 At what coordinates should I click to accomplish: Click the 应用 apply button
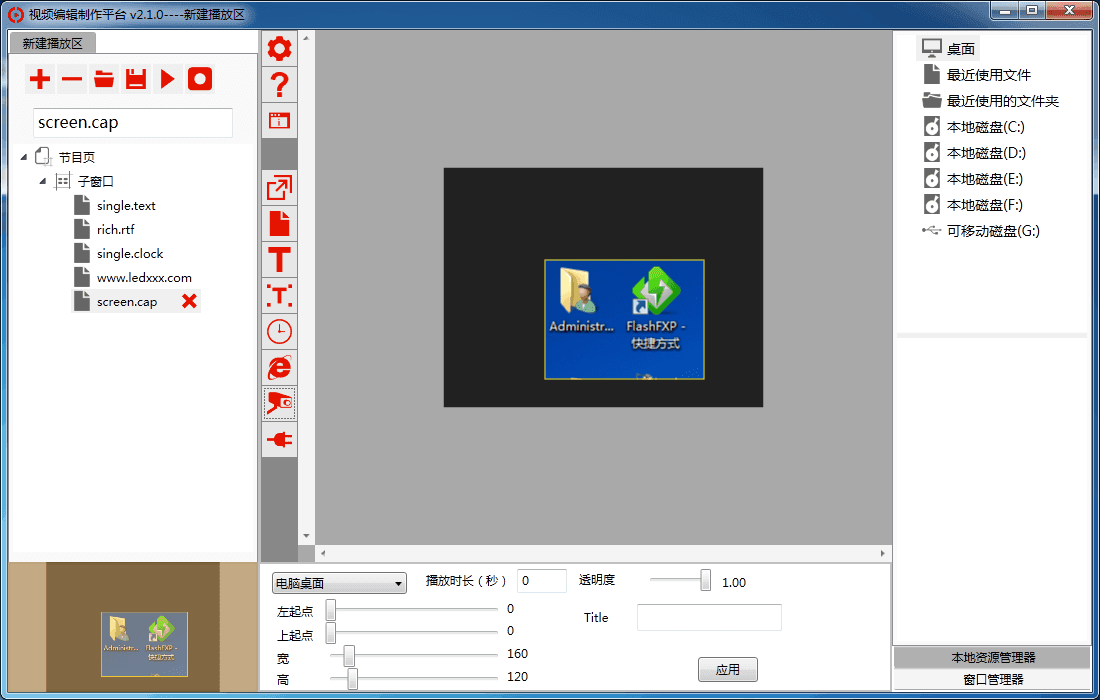[x=727, y=669]
